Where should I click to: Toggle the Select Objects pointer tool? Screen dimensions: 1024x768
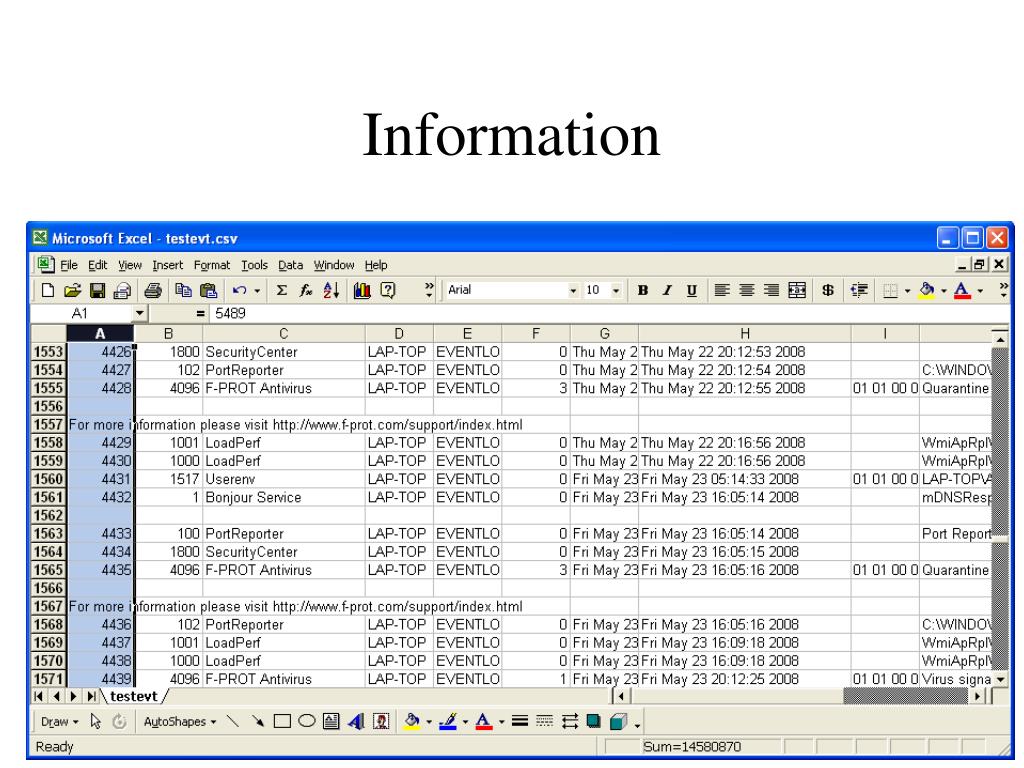pos(95,722)
